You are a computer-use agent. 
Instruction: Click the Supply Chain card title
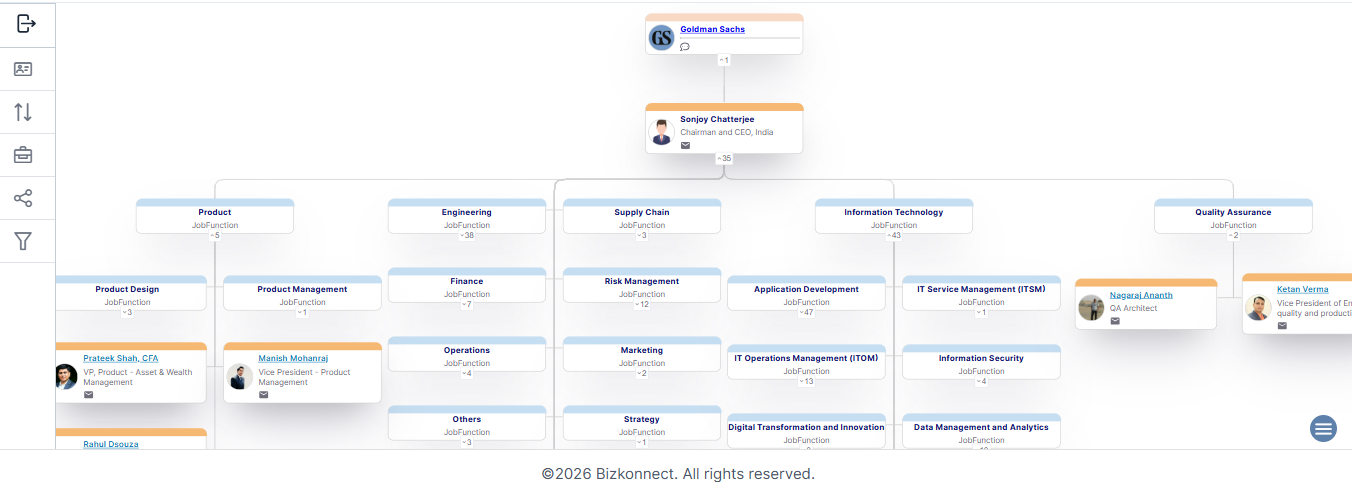click(642, 212)
